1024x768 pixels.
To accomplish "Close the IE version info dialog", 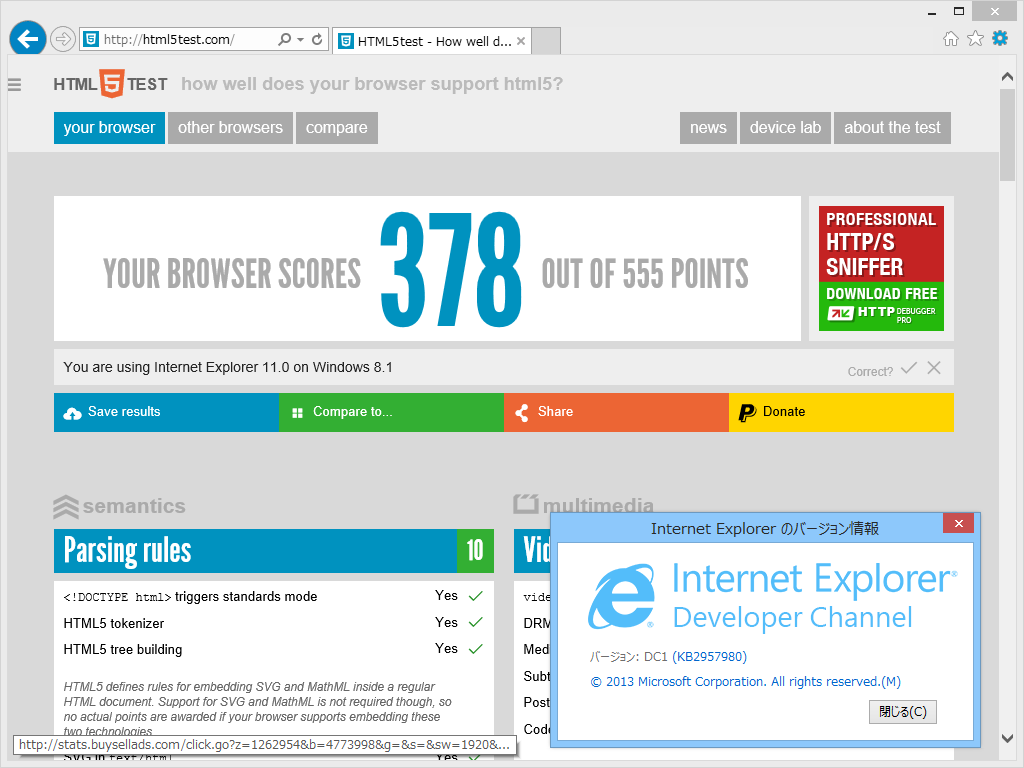I will click(958, 523).
